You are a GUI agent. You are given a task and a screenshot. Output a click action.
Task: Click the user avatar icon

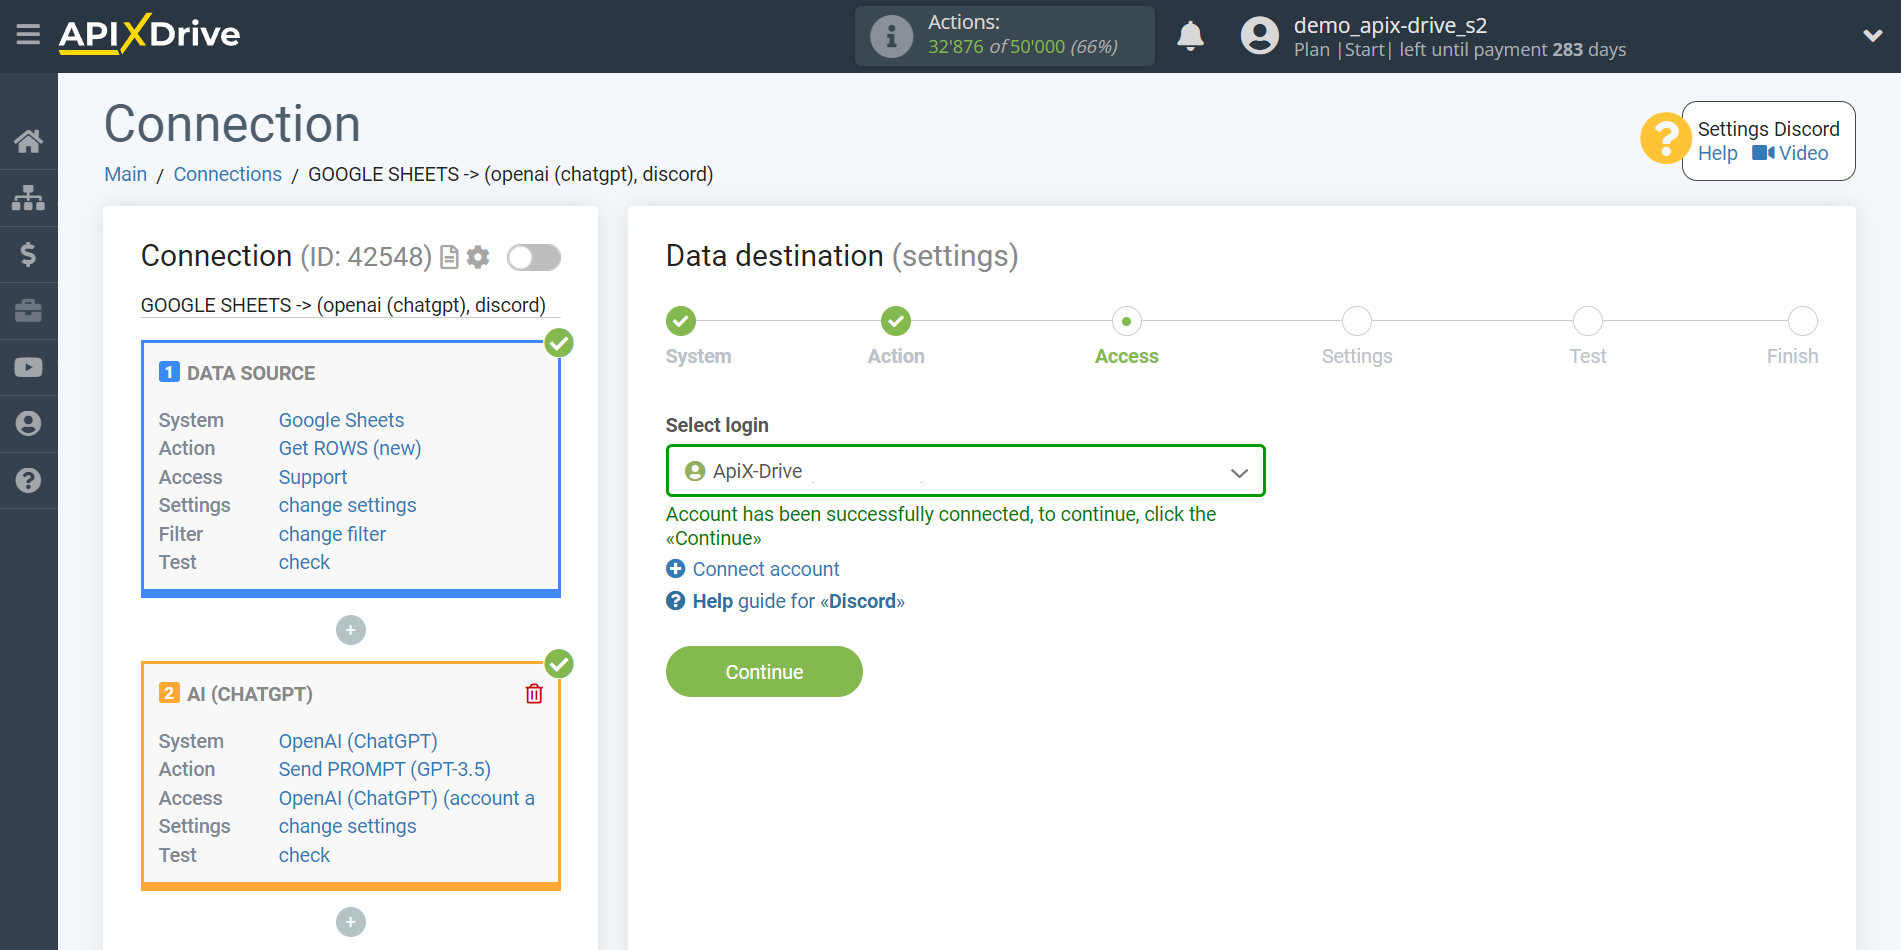point(1259,36)
